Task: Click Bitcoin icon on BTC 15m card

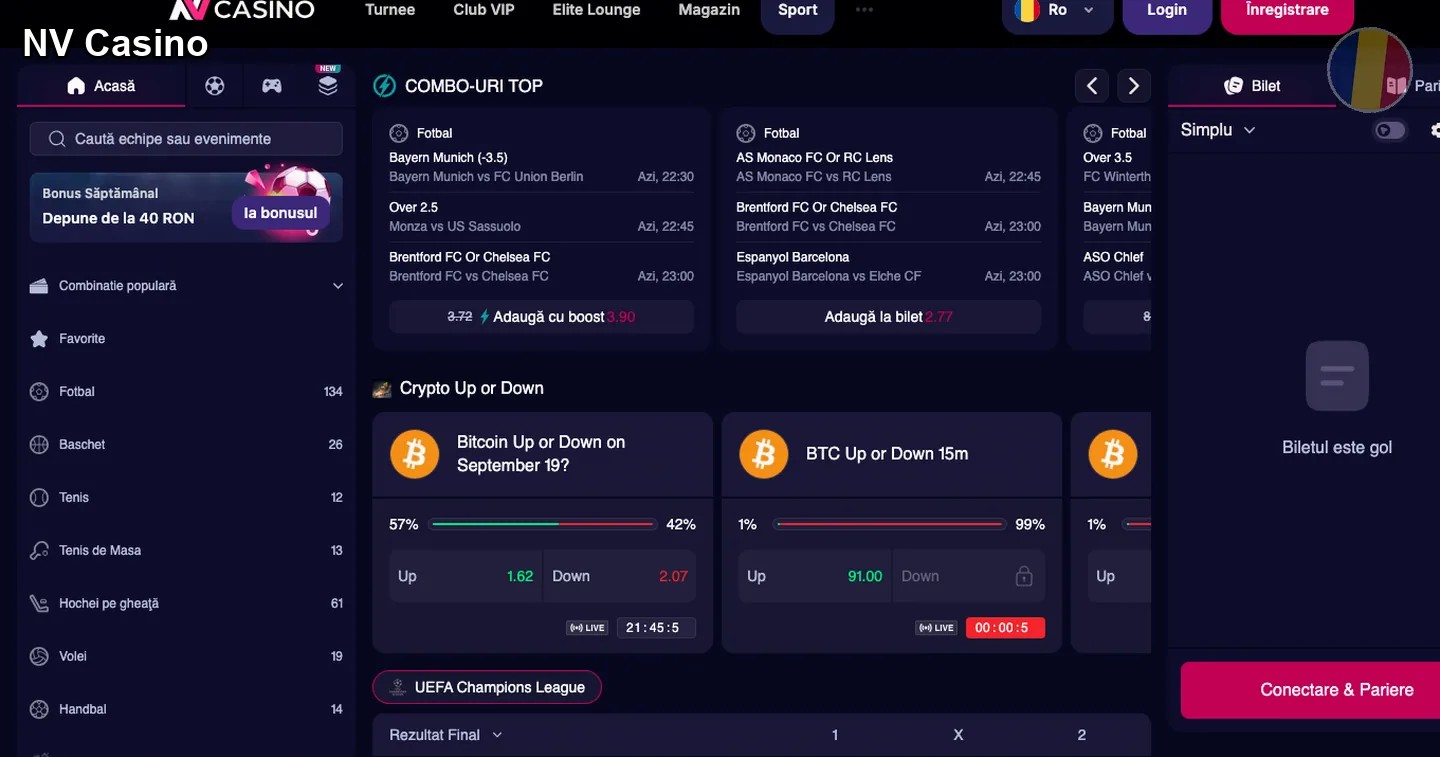Action: [x=764, y=454]
